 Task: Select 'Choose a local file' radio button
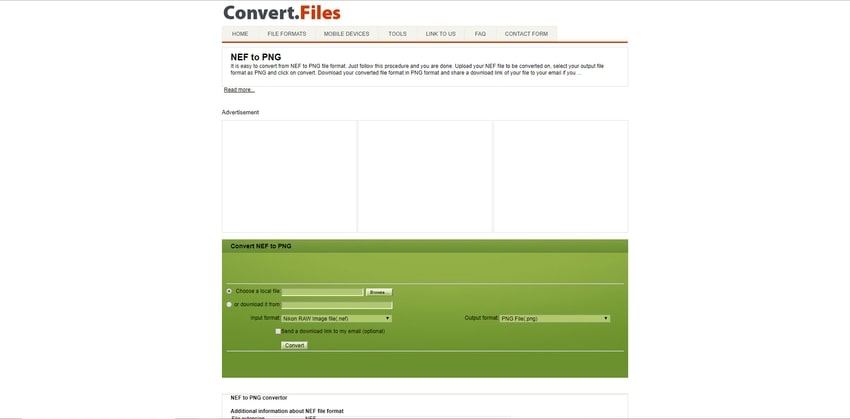click(229, 291)
